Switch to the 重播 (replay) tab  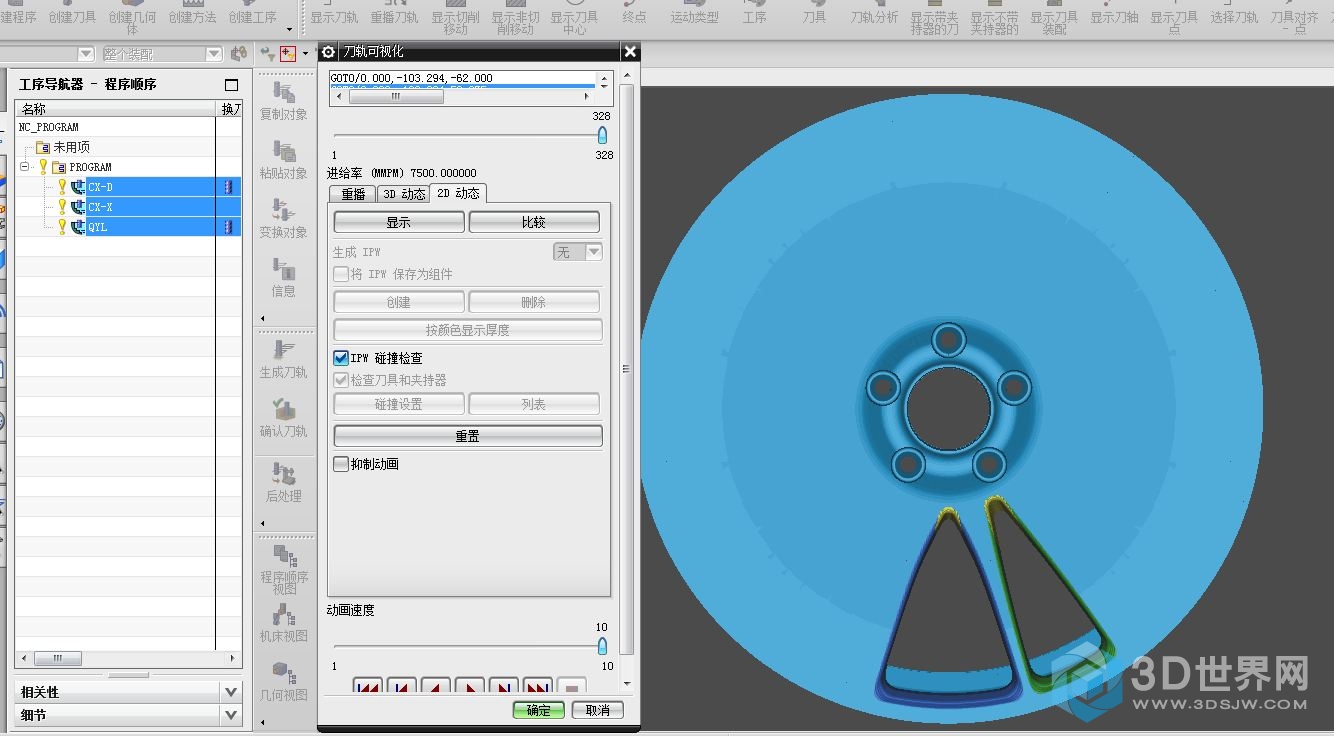point(352,194)
